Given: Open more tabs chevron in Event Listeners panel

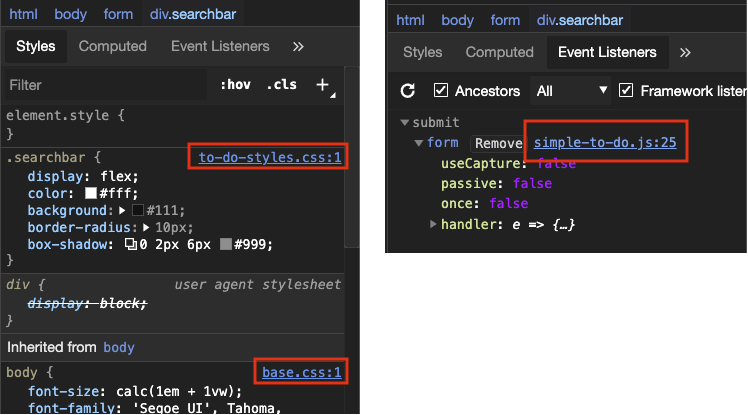Looking at the screenshot, I should [685, 52].
